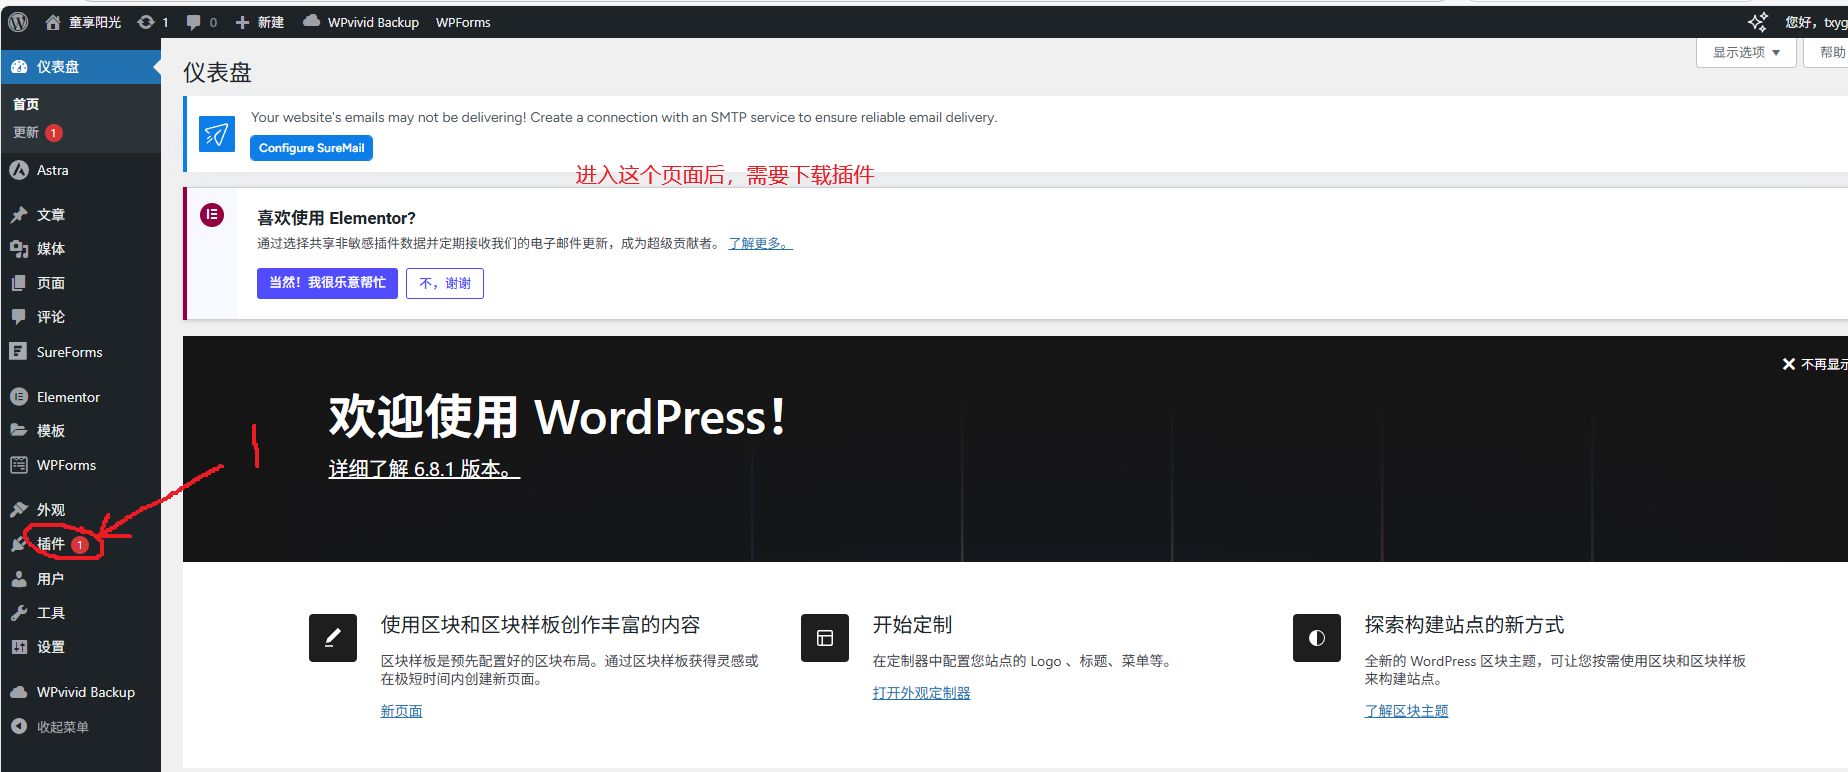Open SureForms icon in sidebar

pos(19,351)
